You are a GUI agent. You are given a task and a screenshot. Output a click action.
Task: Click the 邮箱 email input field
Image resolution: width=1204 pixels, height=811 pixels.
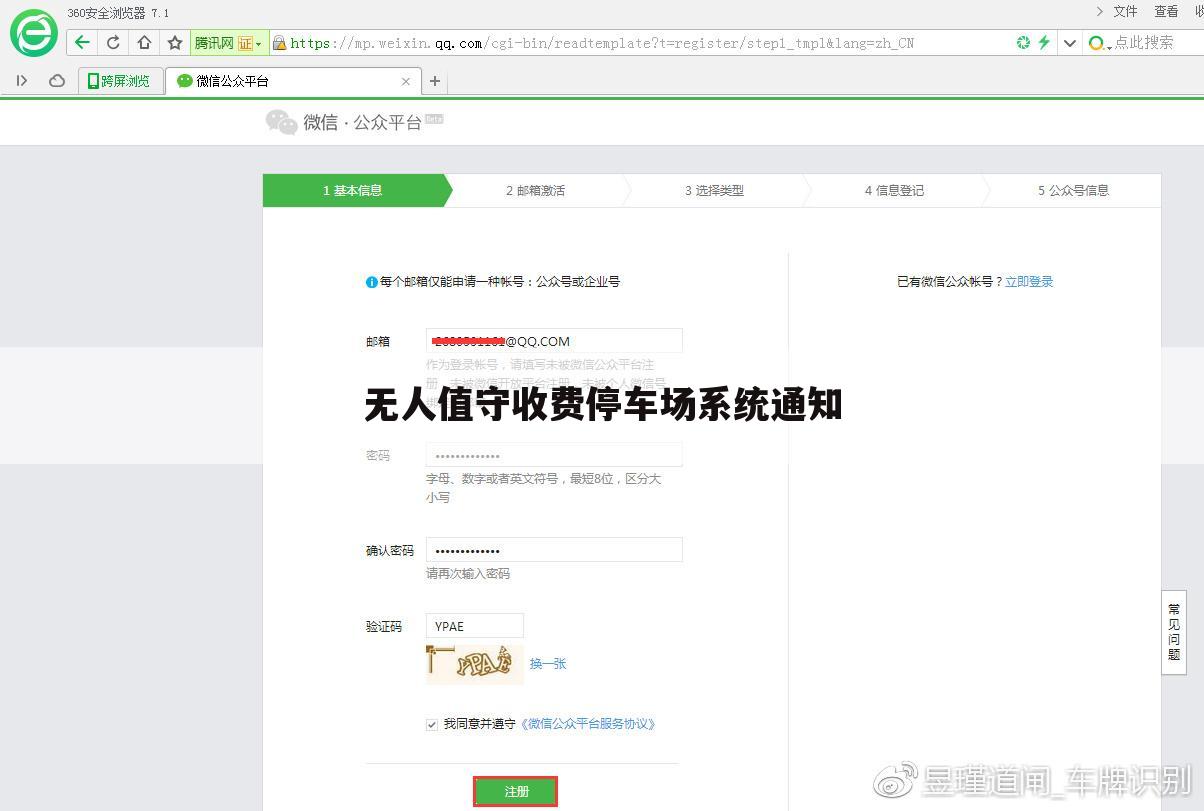coord(554,341)
